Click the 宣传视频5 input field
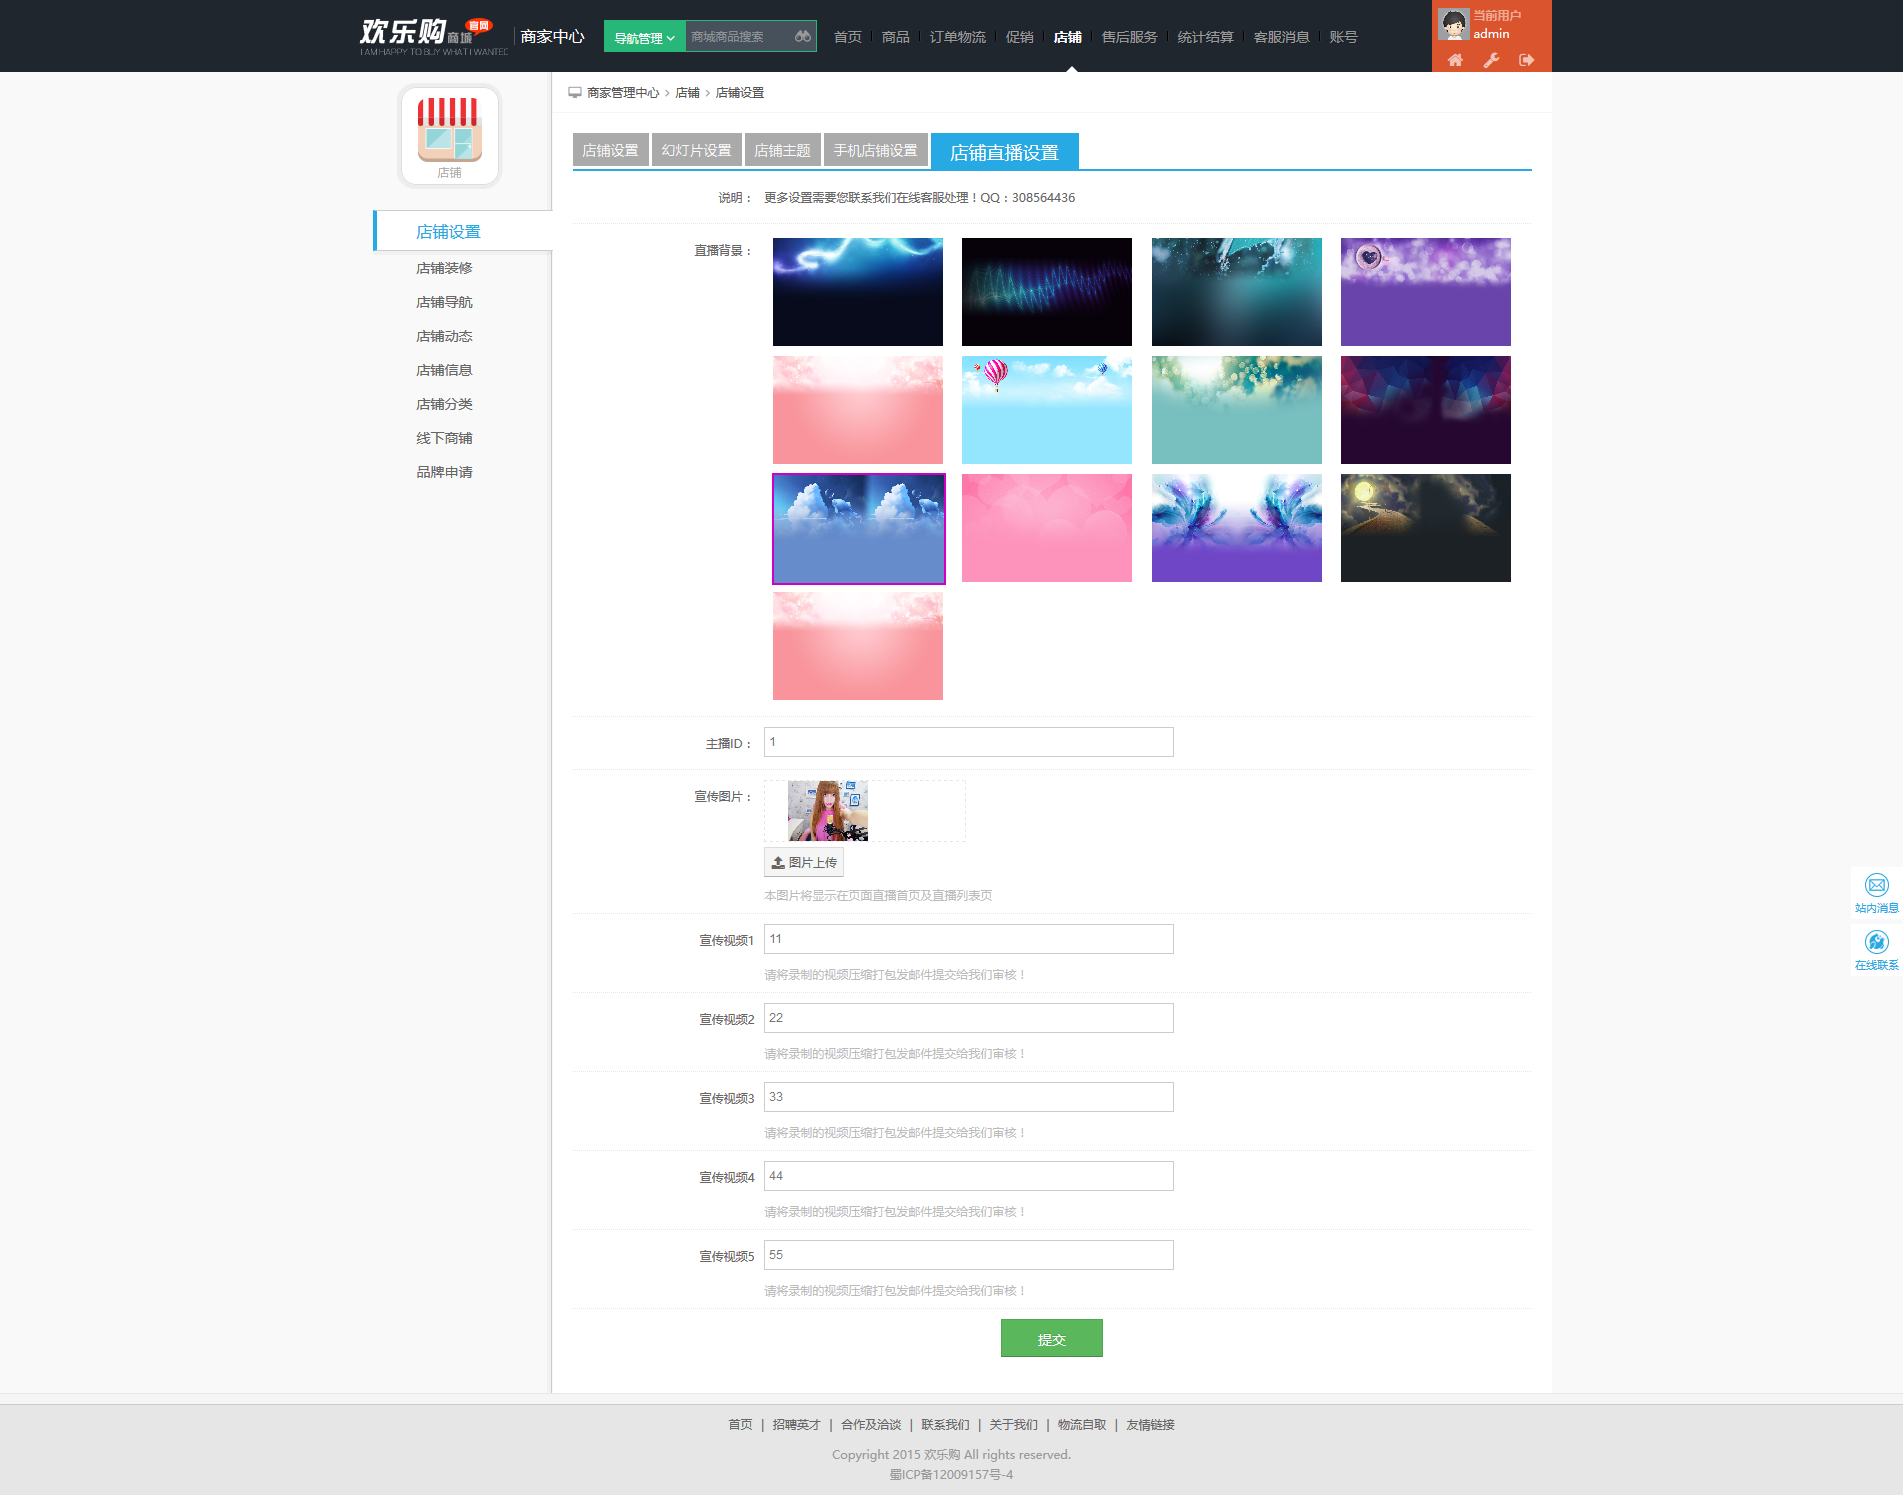1903x1495 pixels. pos(969,1255)
